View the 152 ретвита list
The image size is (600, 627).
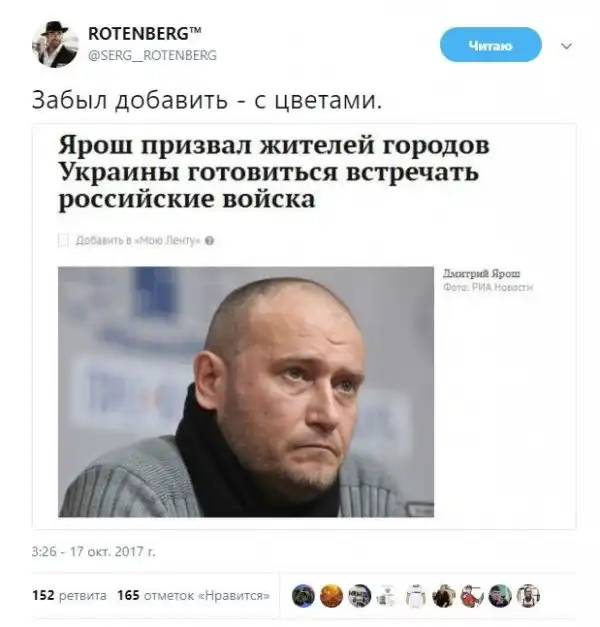(69, 595)
